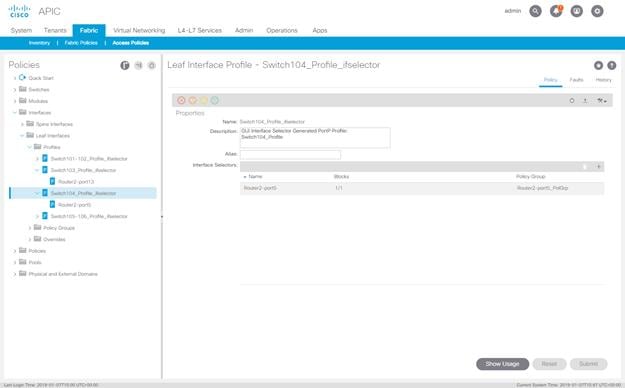The width and height of the screenshot is (625, 388).
Task: Click the Switches folder icon
Action: tap(23, 89)
